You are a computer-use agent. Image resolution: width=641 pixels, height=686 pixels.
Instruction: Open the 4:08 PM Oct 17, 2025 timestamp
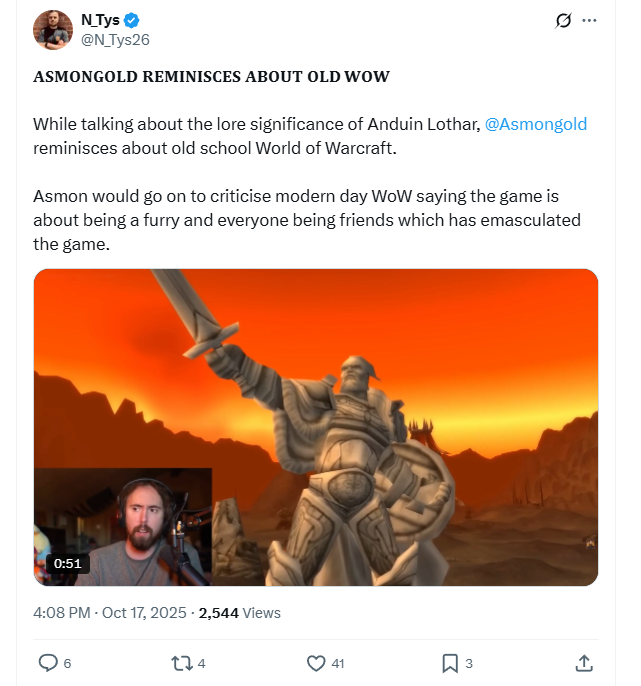tap(110, 612)
